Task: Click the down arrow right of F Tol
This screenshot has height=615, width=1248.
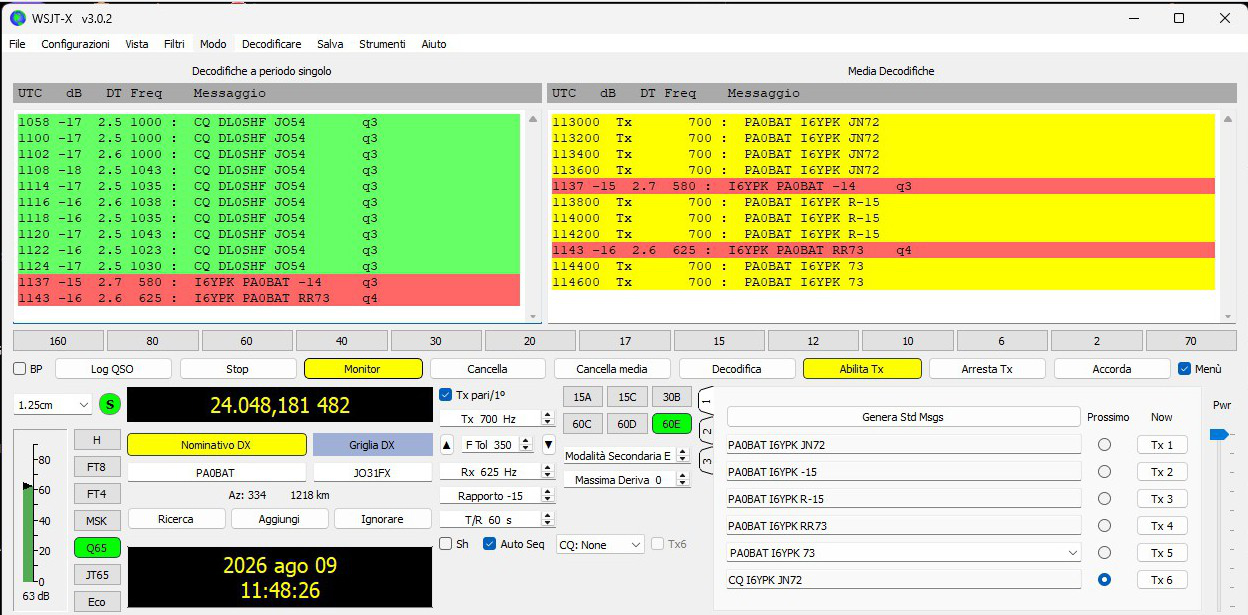Action: coord(548,444)
